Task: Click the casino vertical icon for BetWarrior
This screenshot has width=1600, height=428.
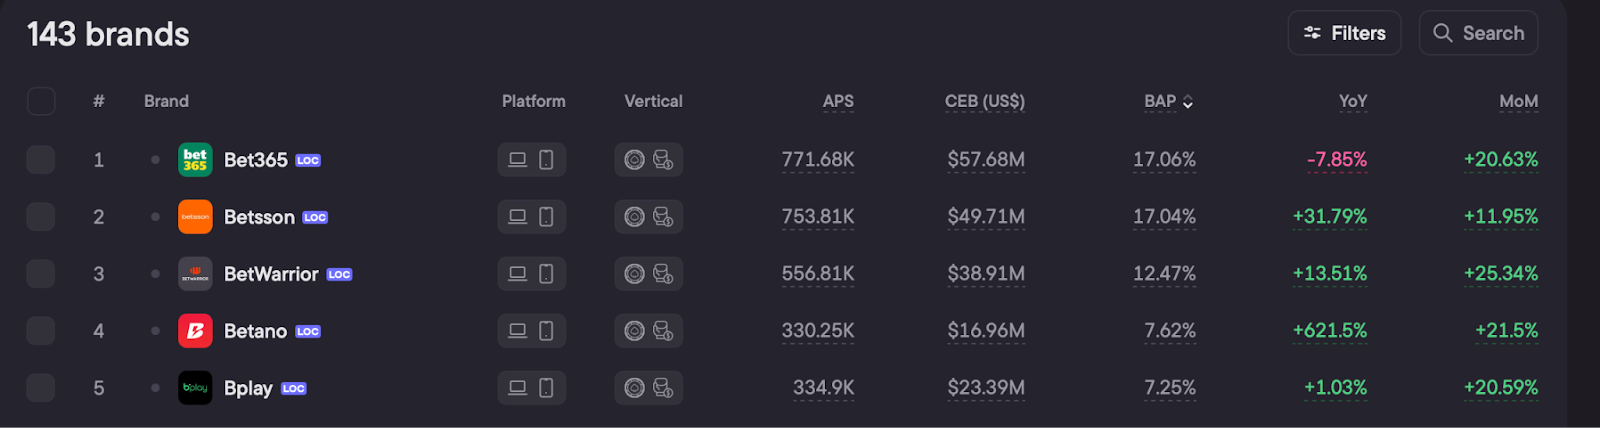Action: tap(634, 274)
